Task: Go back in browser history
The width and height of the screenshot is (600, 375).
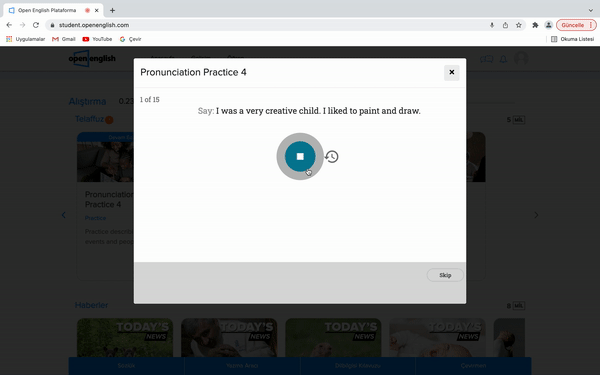Action: coord(9,25)
